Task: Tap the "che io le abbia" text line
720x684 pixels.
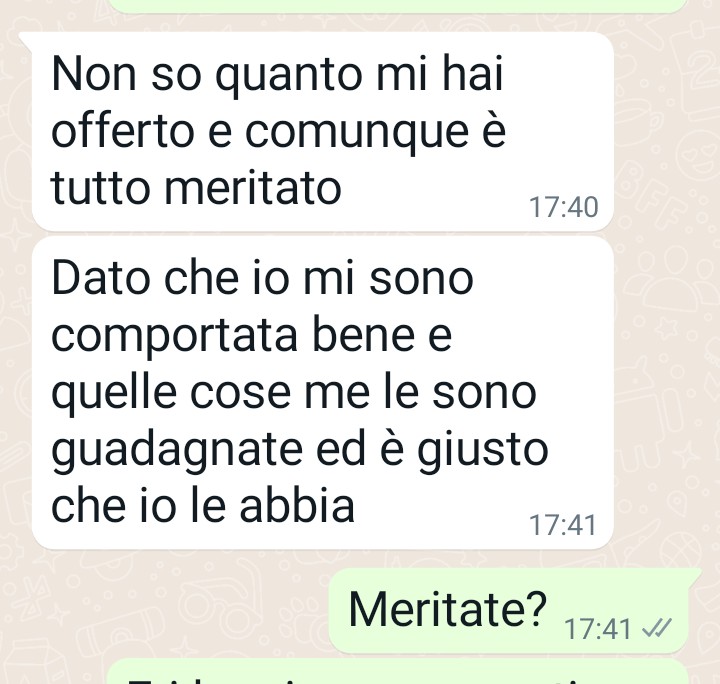Action: tap(203, 505)
